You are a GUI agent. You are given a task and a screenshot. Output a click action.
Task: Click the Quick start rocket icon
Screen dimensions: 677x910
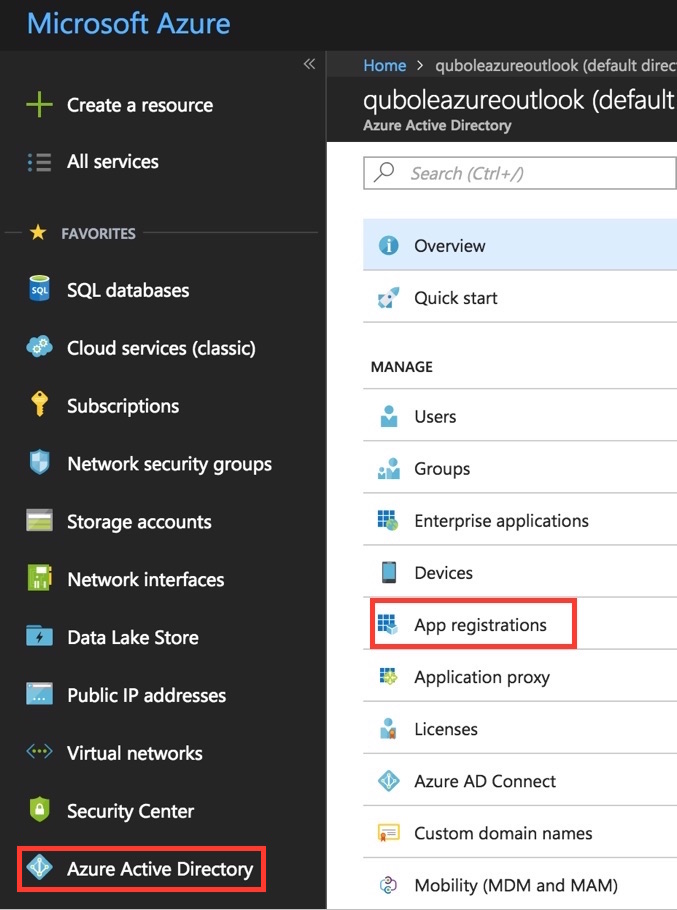tap(389, 298)
